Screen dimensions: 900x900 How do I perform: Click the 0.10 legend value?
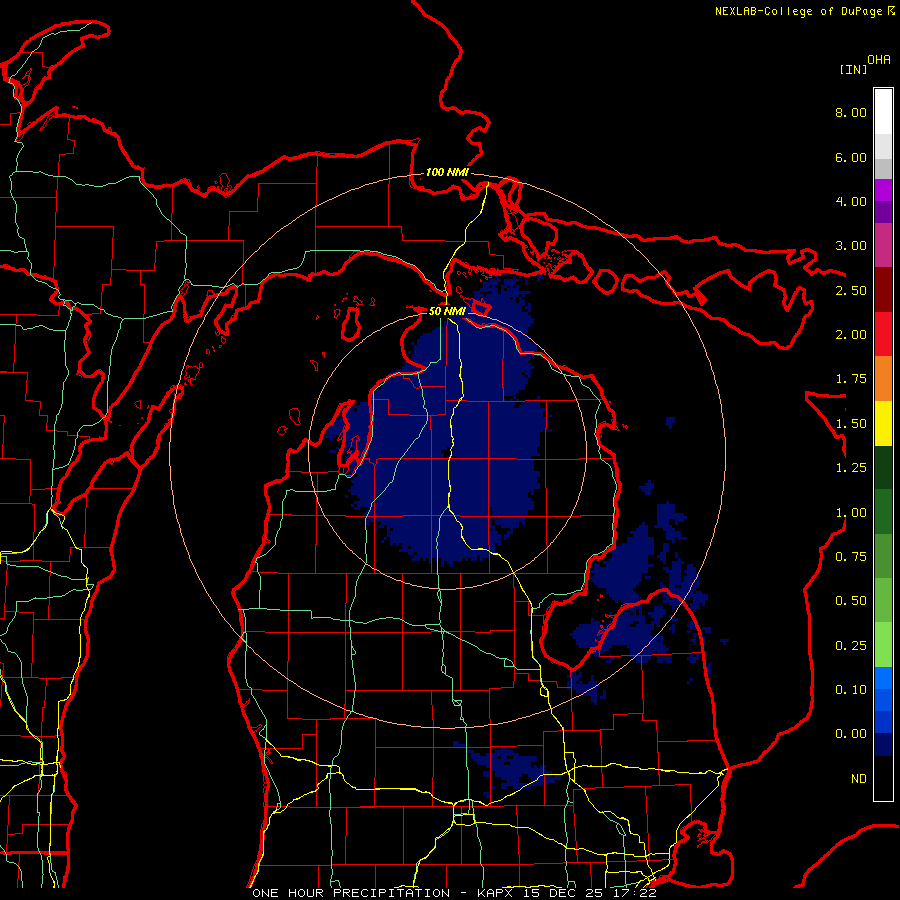click(x=851, y=690)
